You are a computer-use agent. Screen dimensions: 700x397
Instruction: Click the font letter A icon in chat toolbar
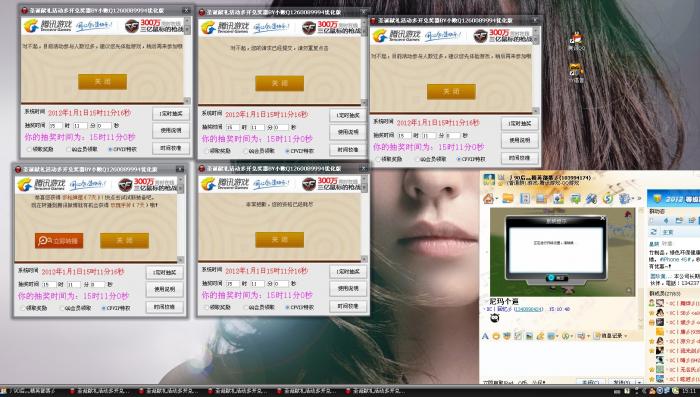[x=485, y=336]
